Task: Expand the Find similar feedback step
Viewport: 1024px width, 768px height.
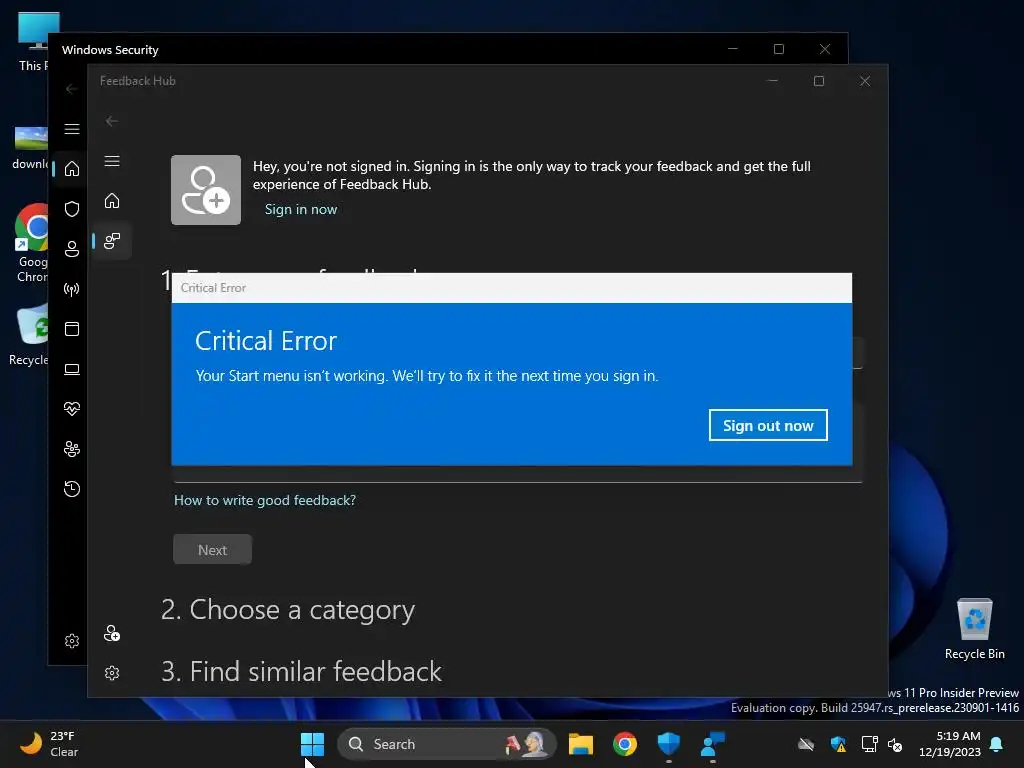Action: tap(301, 671)
